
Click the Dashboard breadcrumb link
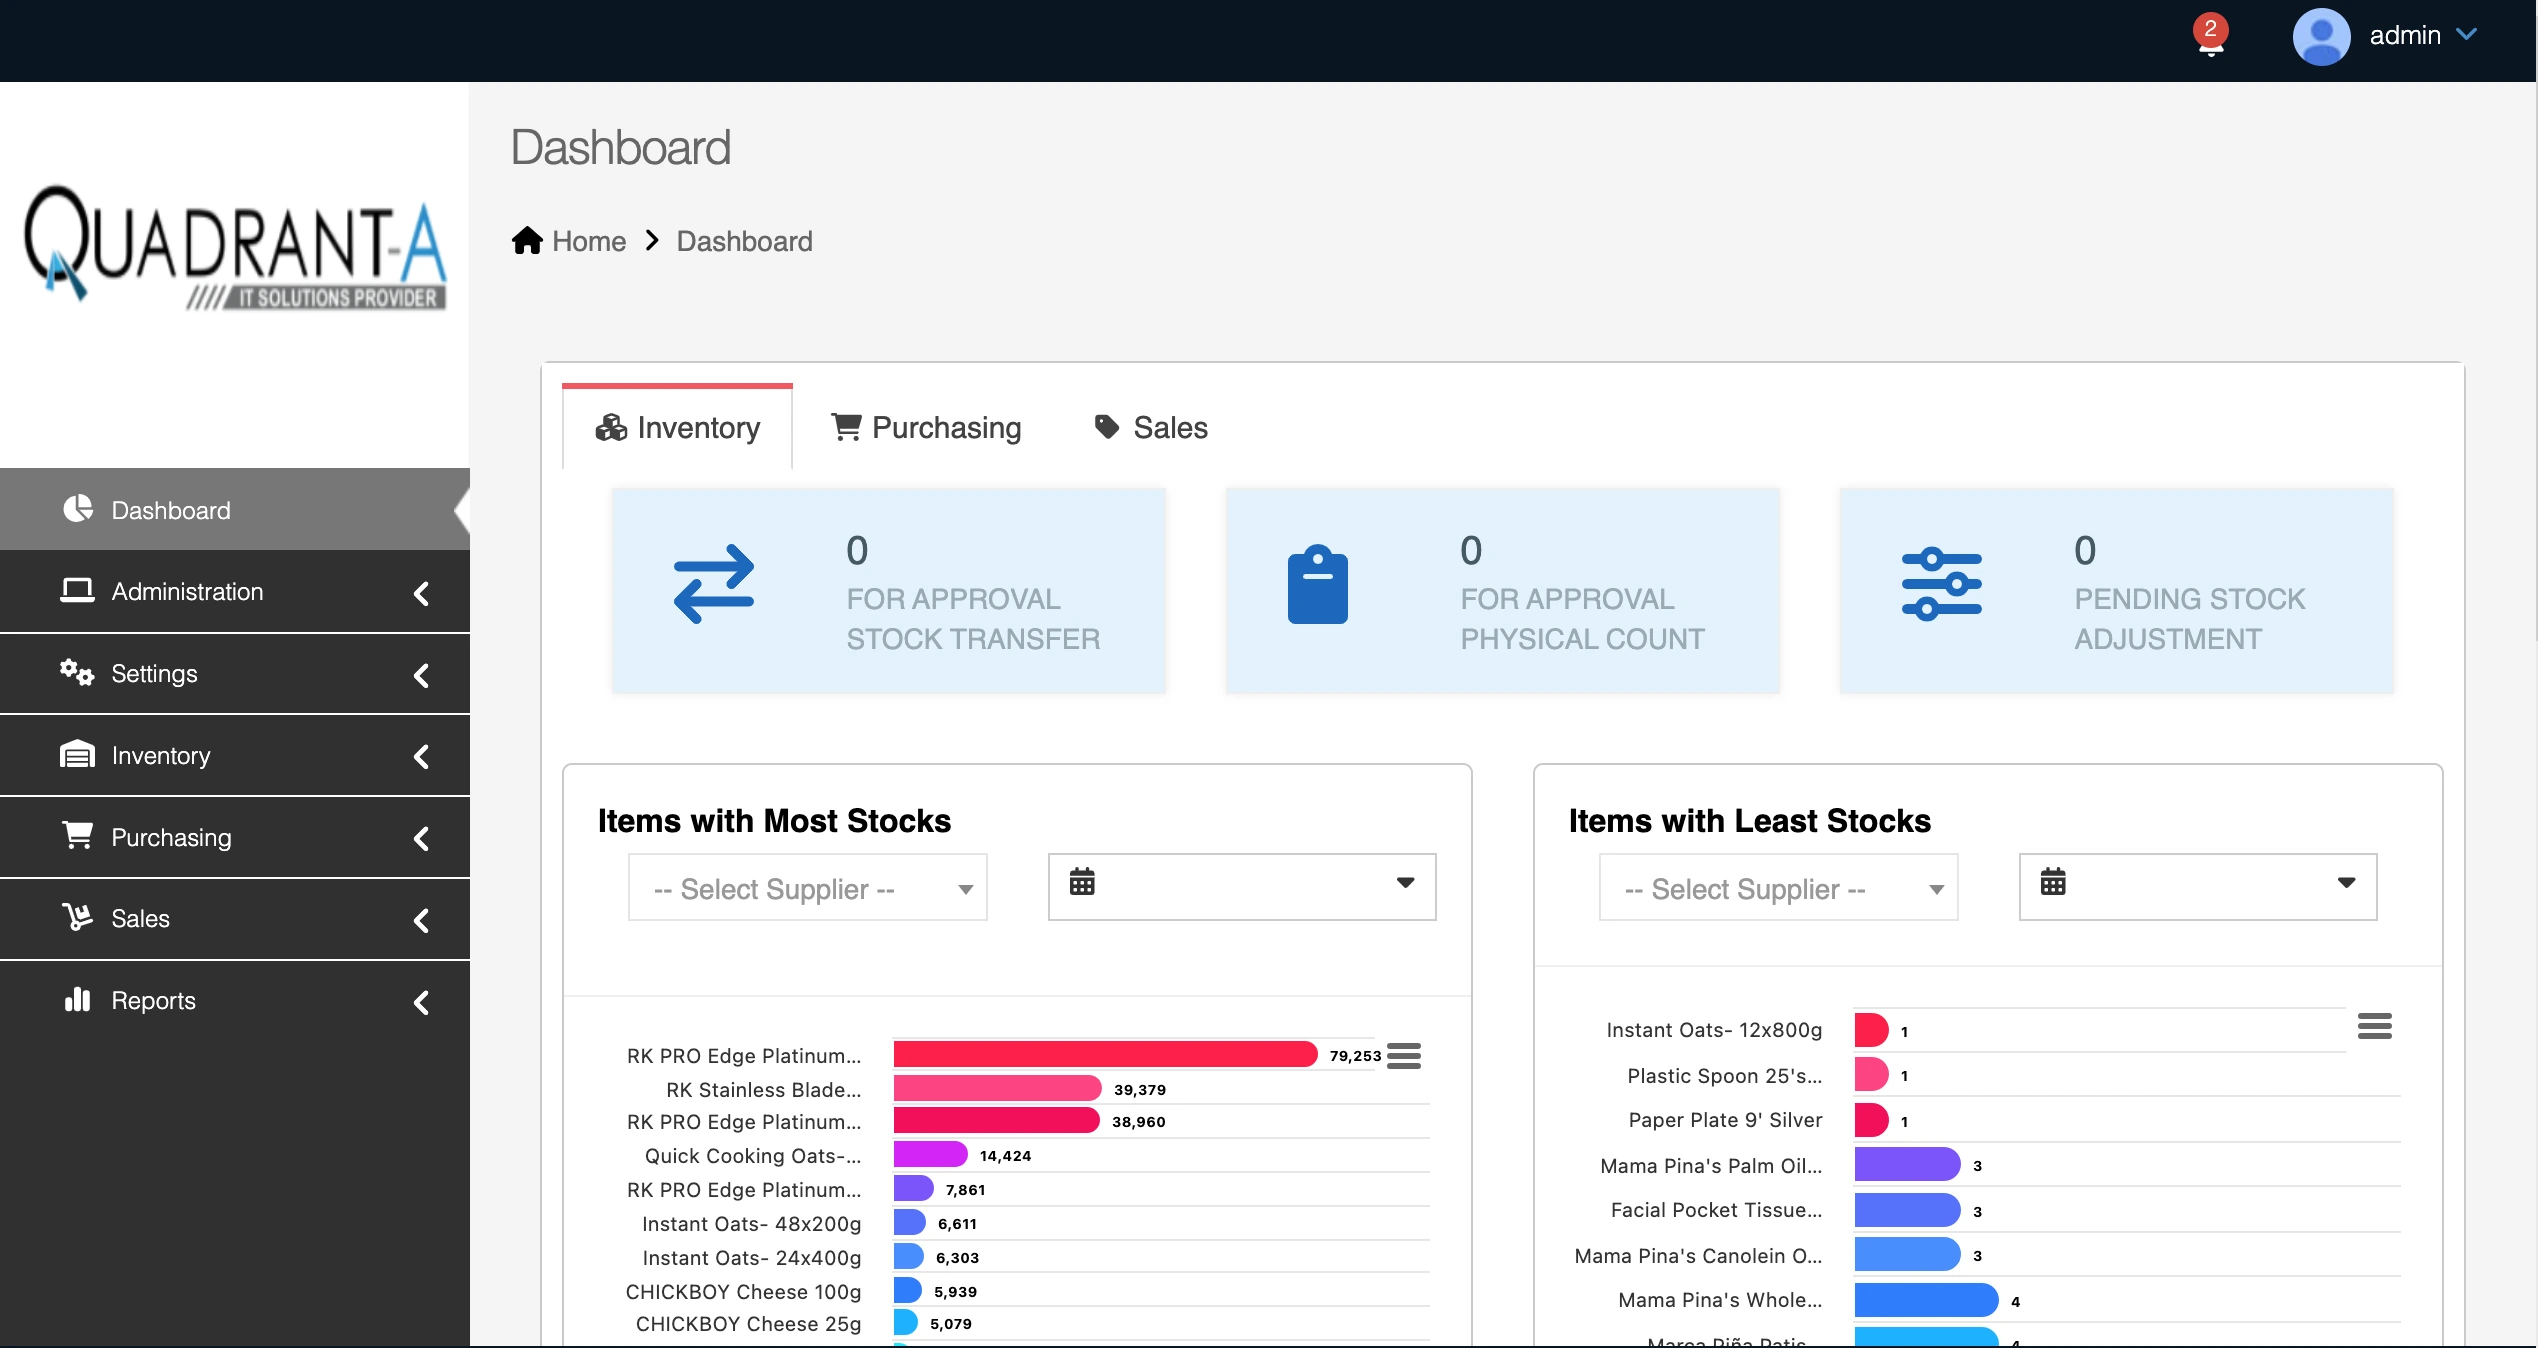tap(744, 240)
